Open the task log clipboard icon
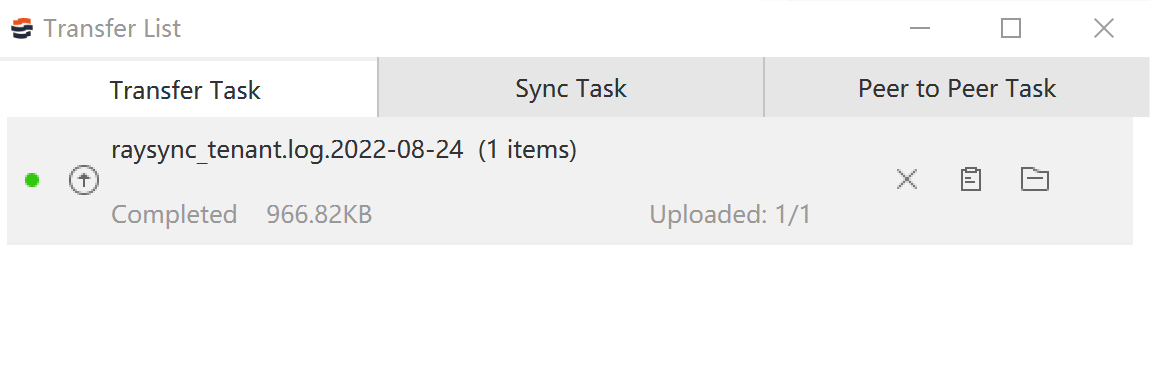This screenshot has height=378, width=1150. (x=971, y=179)
